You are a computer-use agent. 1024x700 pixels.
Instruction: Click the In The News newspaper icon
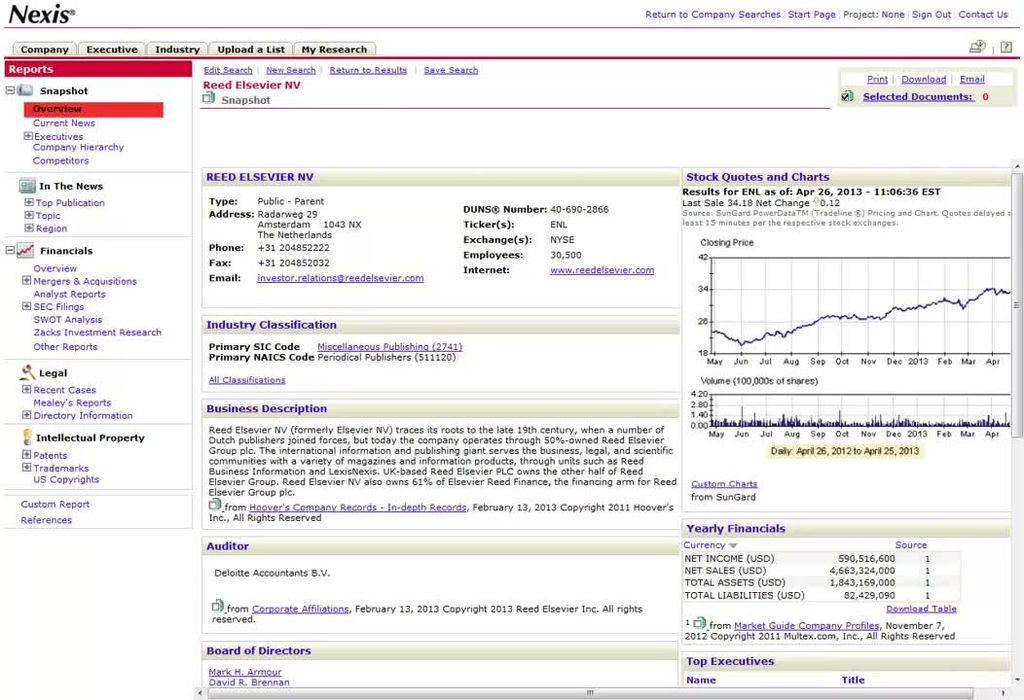pyautogui.click(x=27, y=186)
